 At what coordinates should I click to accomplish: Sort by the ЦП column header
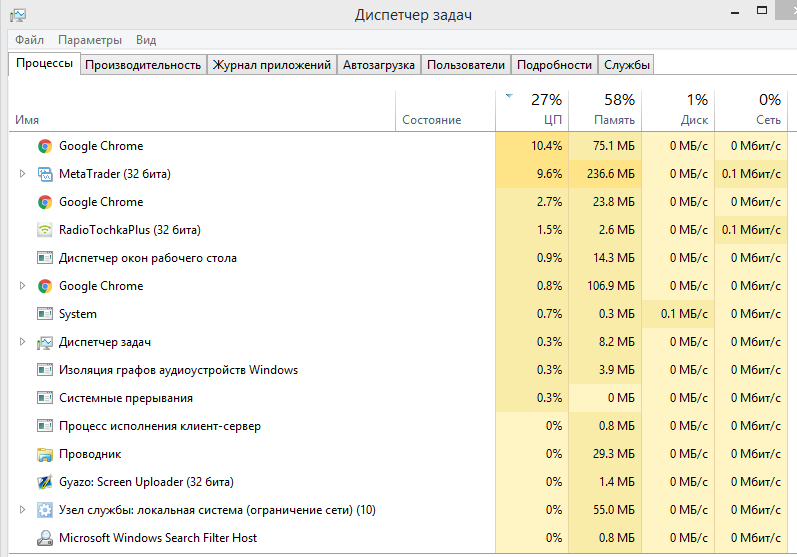(x=532, y=110)
